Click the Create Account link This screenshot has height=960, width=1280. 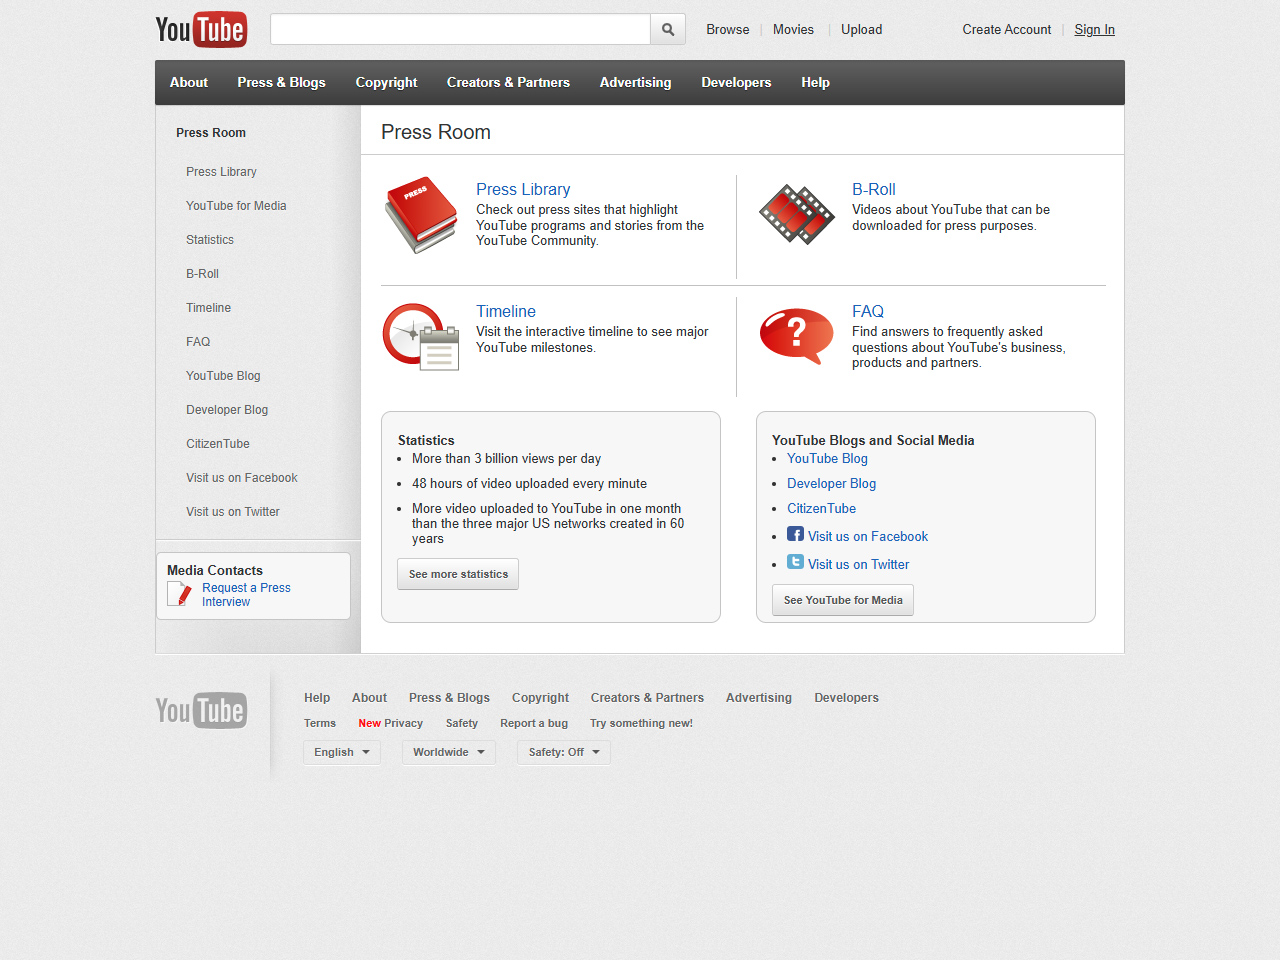coord(1007,29)
